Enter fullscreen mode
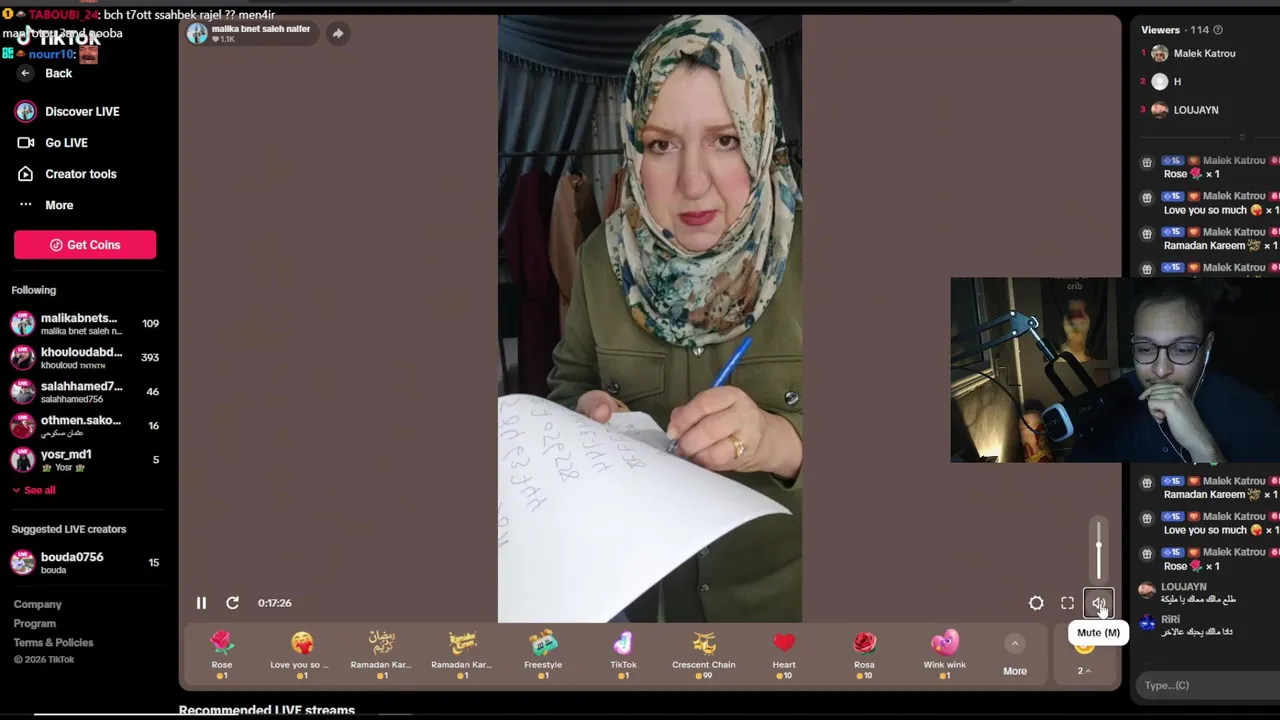Viewport: 1280px width, 720px height. (1067, 603)
